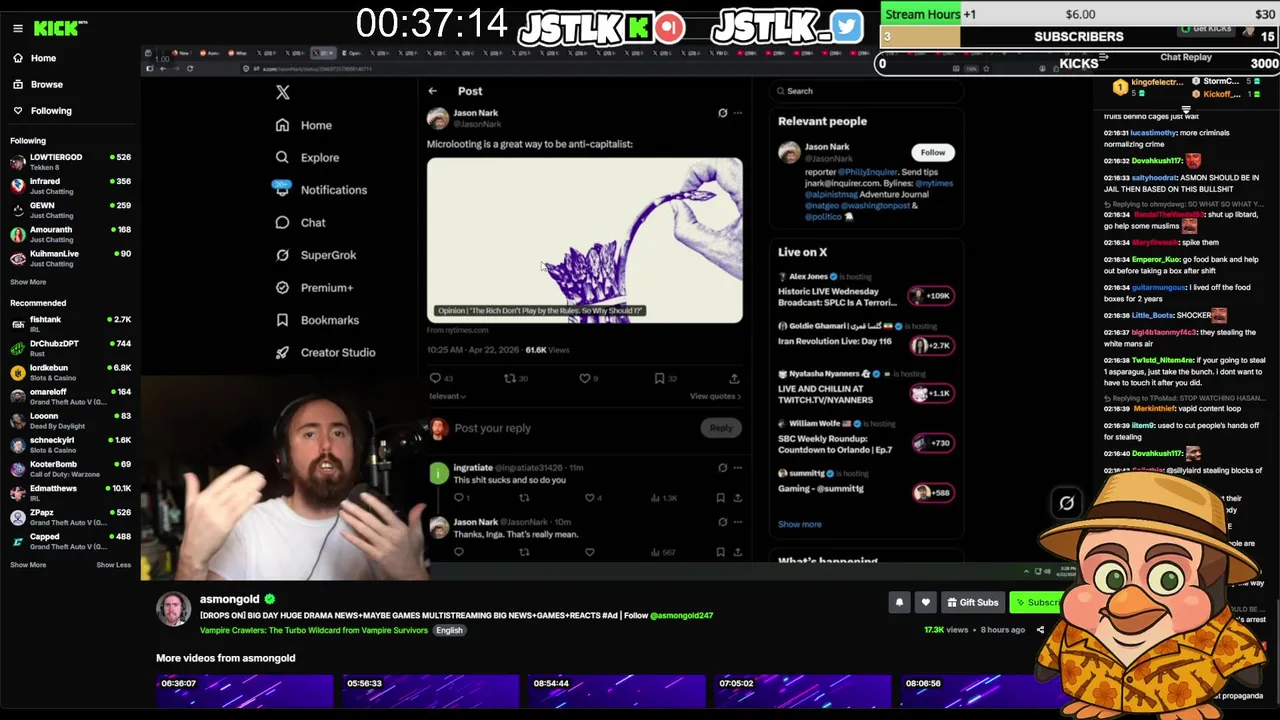
Task: Open Chat in X sidebar
Action: click(x=300, y=222)
